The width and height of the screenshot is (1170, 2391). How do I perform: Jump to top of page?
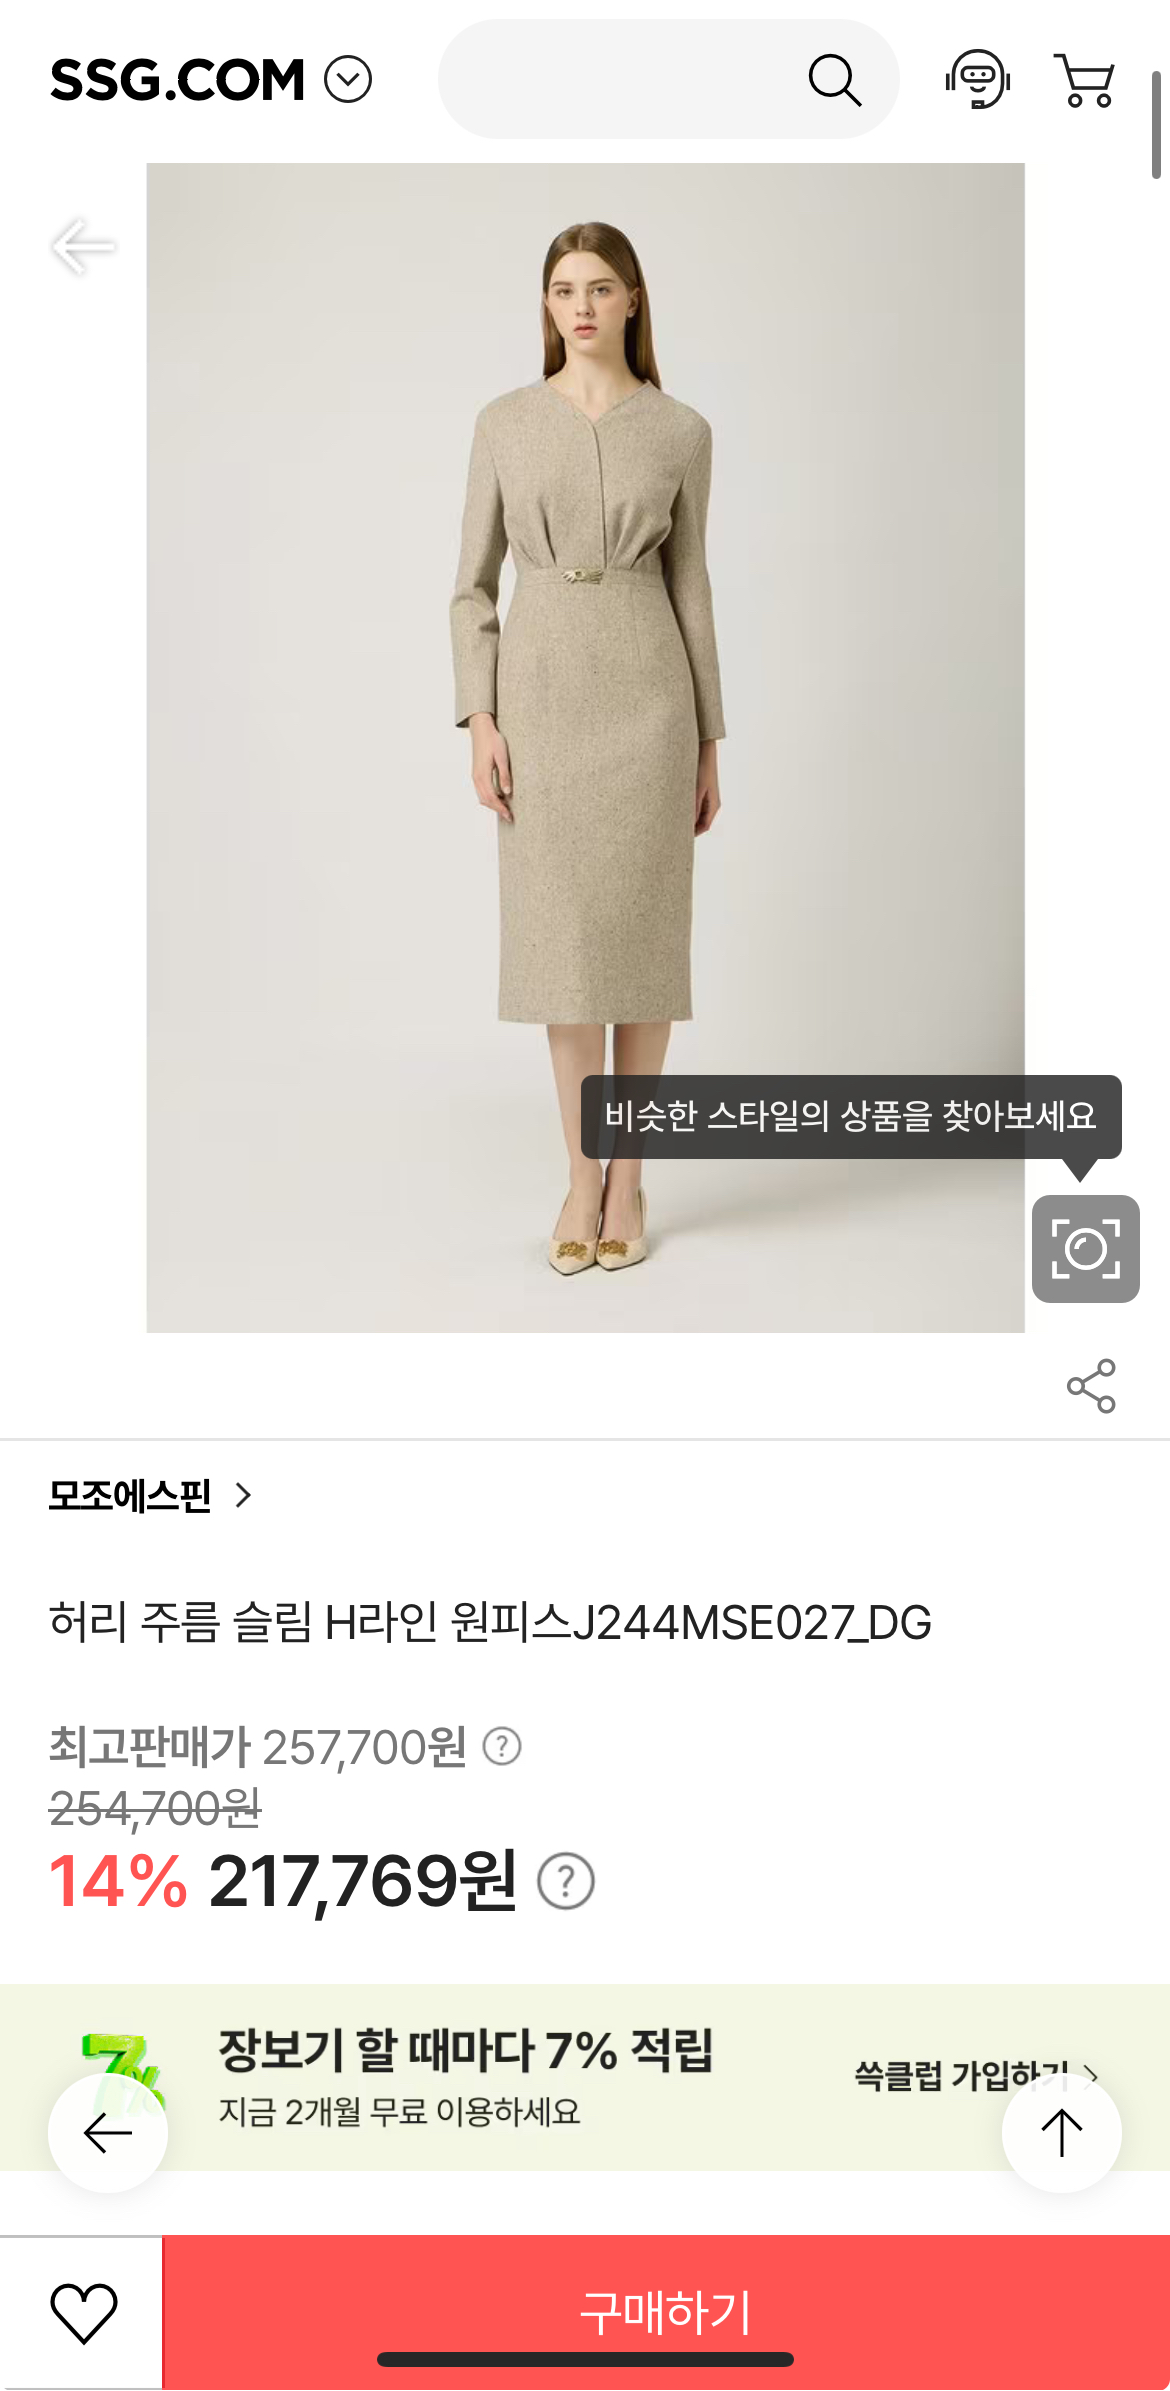[1061, 2132]
